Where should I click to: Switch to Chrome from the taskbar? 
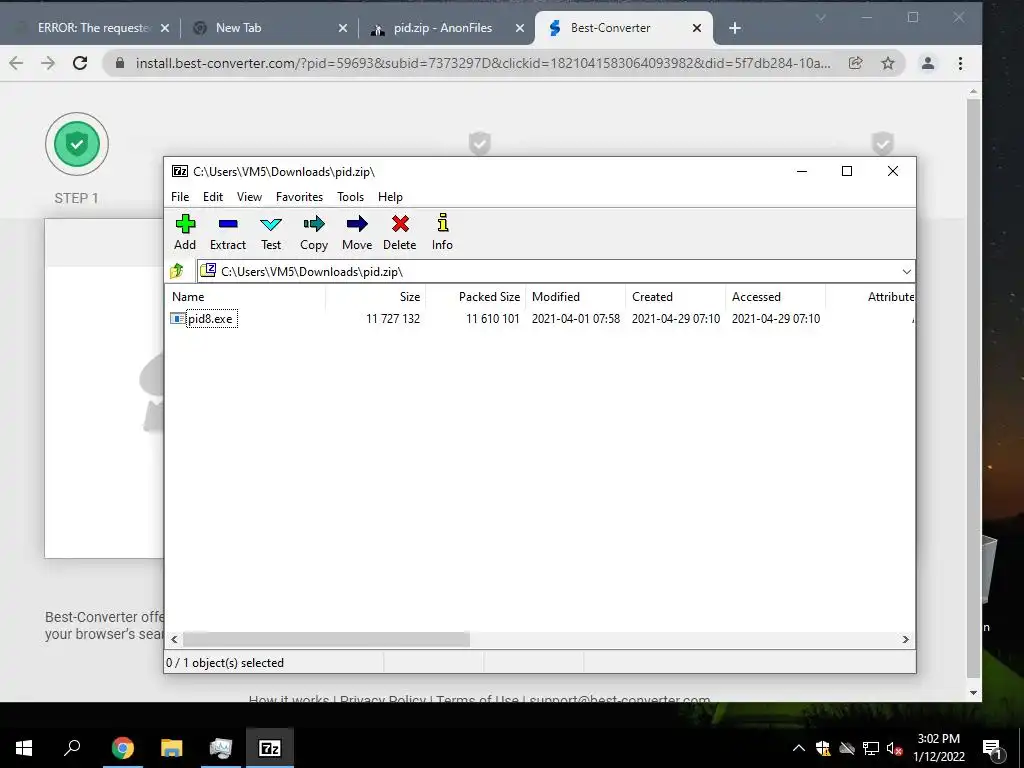pyautogui.click(x=123, y=748)
